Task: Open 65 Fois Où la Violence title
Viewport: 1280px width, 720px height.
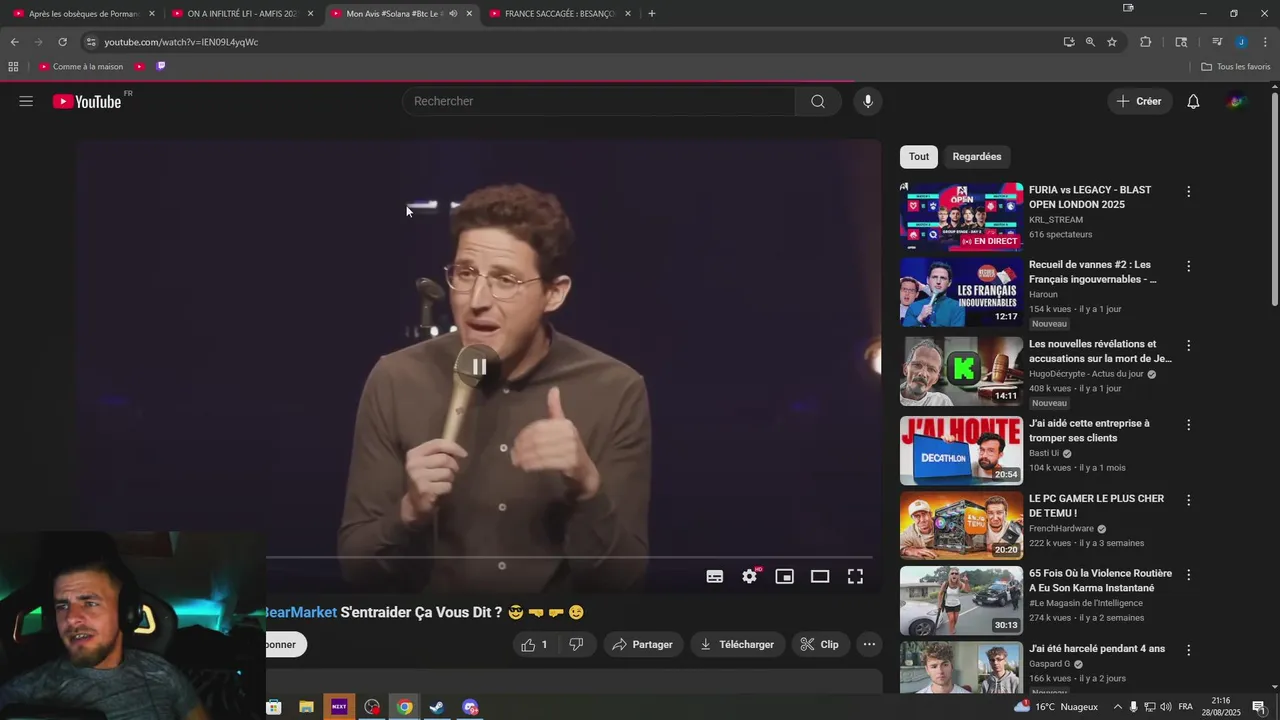Action: point(1100,581)
